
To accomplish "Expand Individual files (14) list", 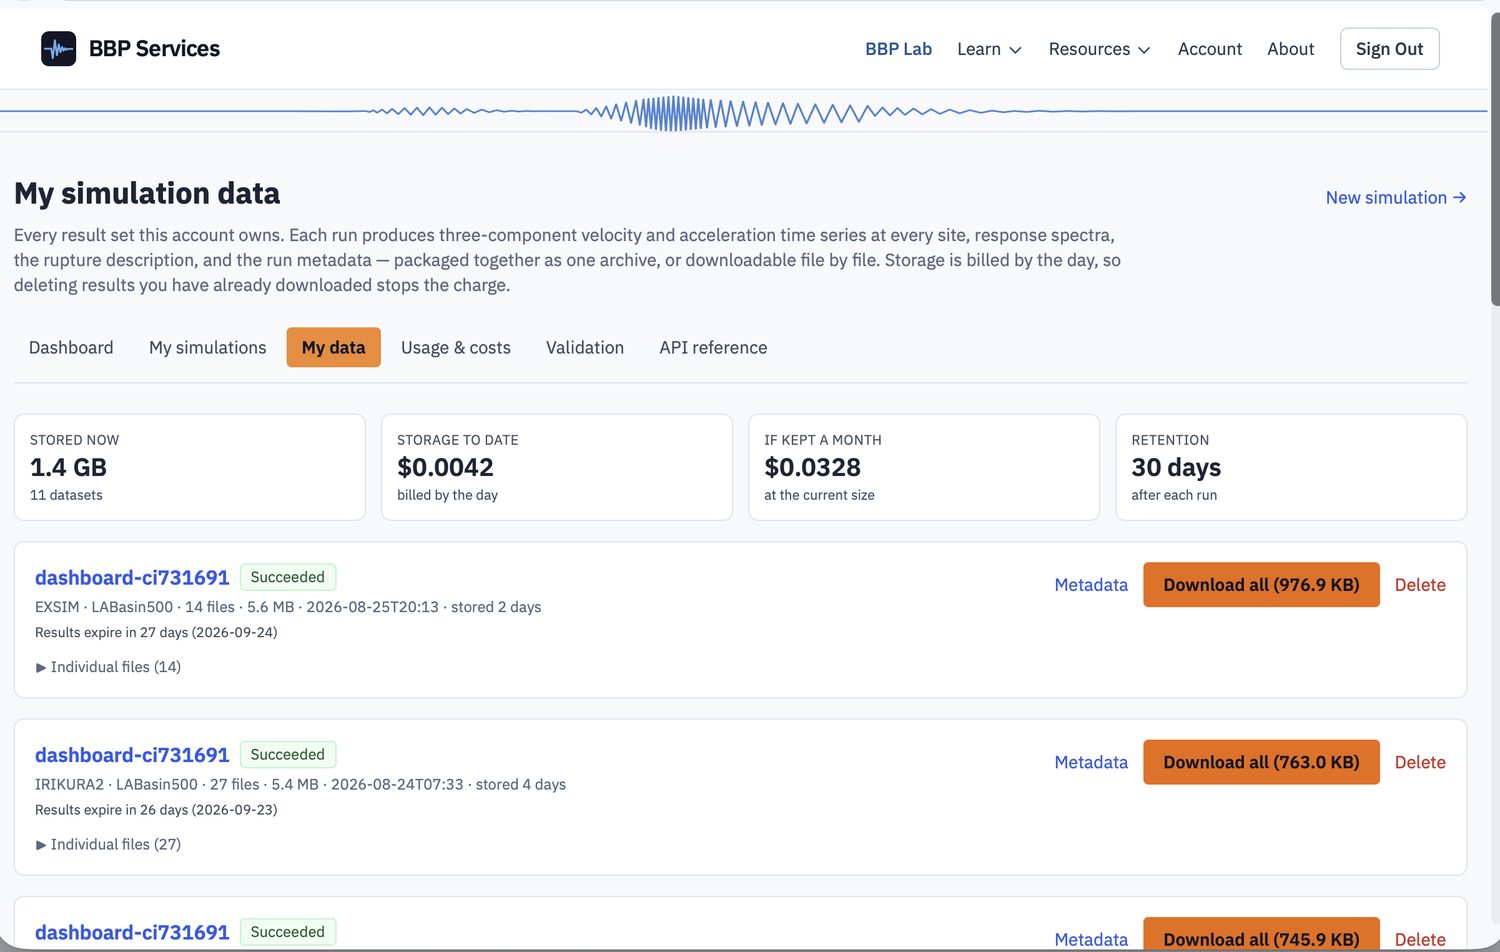I will (108, 667).
